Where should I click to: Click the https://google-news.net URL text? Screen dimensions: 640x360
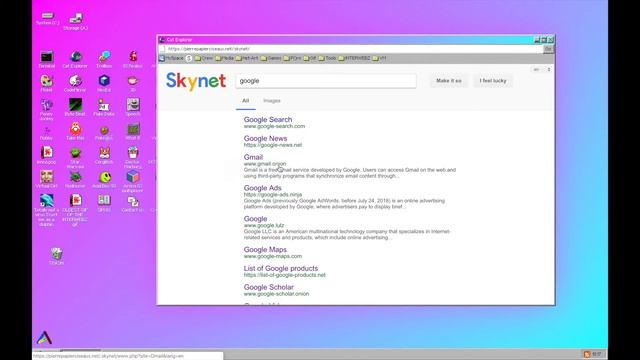(x=273, y=145)
